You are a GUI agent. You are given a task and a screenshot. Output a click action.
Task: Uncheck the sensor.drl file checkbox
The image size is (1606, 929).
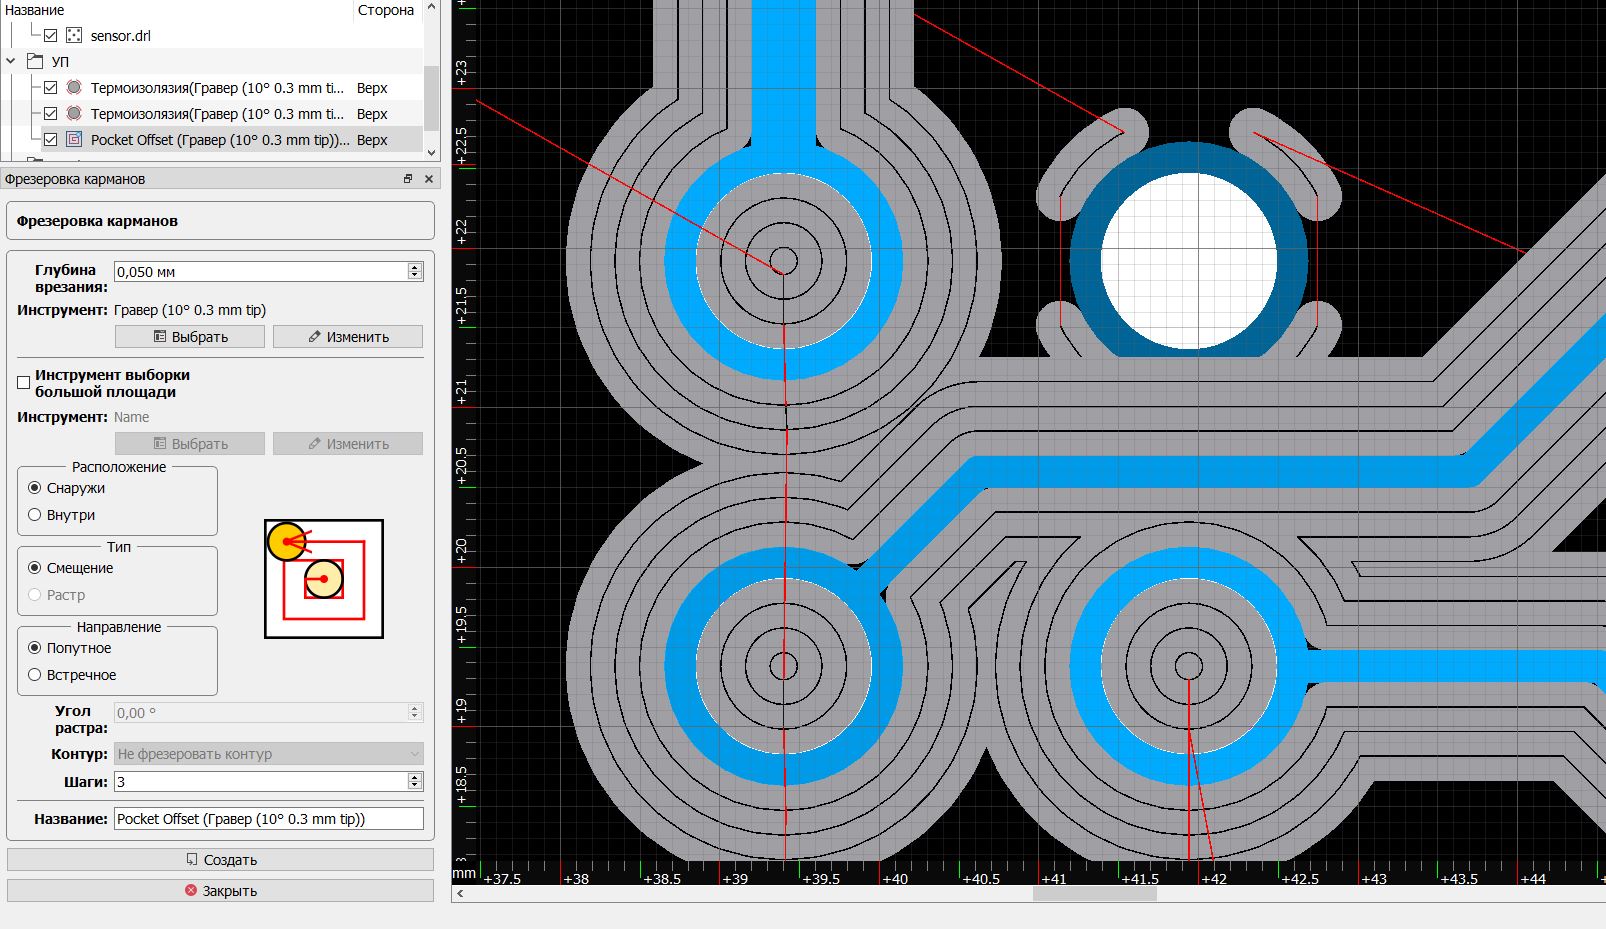[51, 35]
